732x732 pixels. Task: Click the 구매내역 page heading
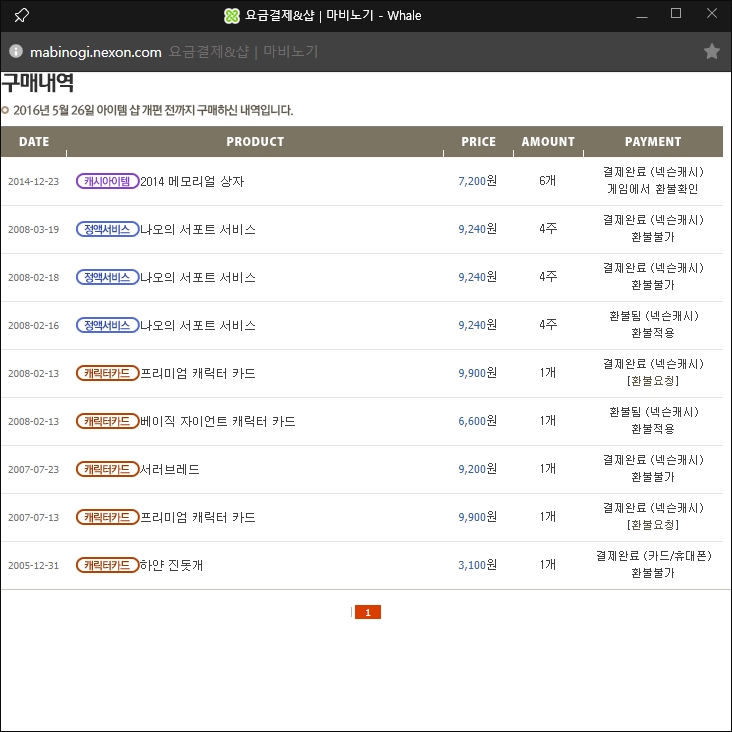pyautogui.click(x=38, y=83)
